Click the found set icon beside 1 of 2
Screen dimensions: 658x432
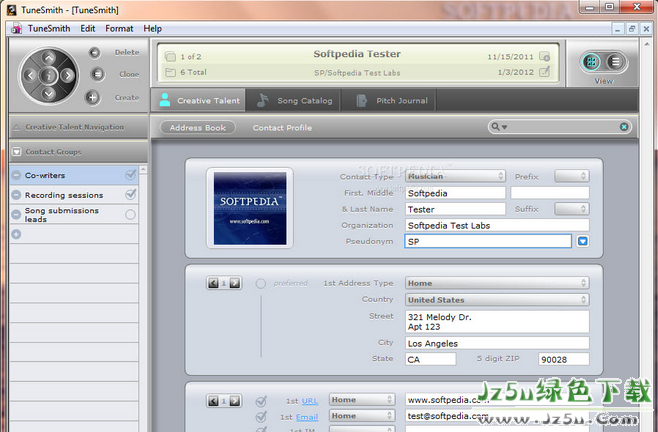coord(170,56)
